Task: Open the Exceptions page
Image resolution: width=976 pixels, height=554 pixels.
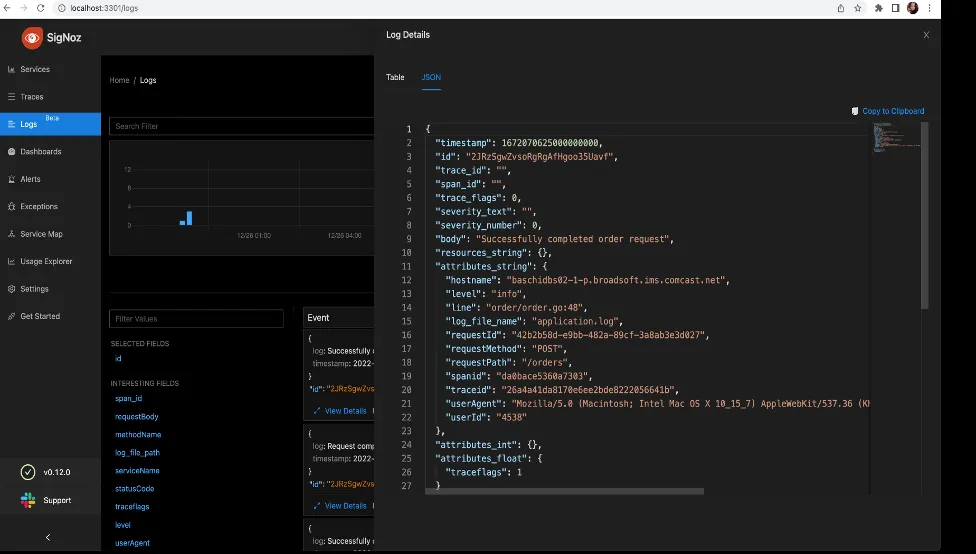Action: (39, 207)
